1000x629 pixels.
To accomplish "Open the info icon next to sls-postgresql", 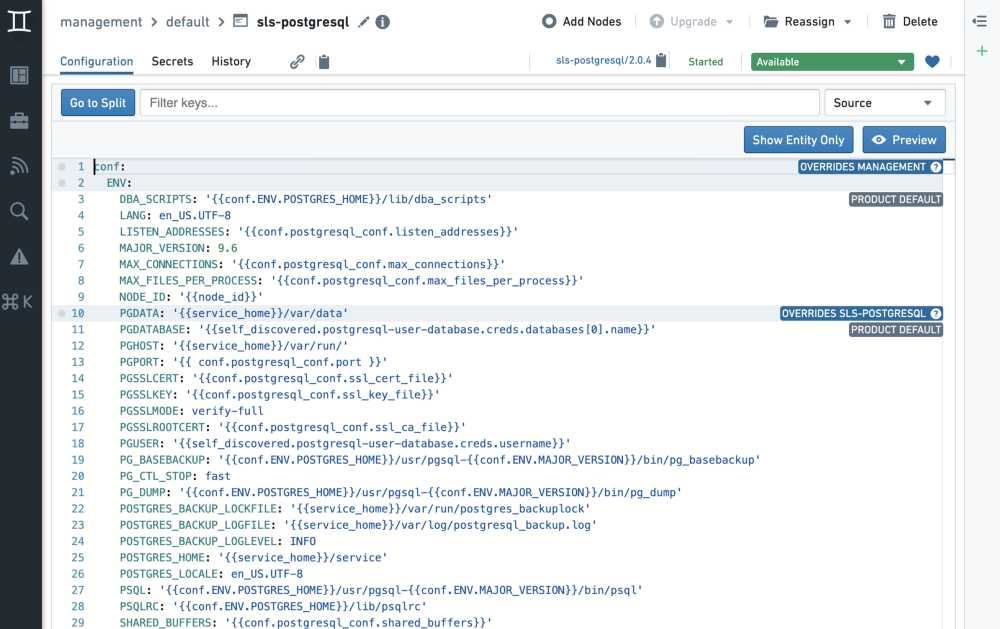I will point(383,22).
